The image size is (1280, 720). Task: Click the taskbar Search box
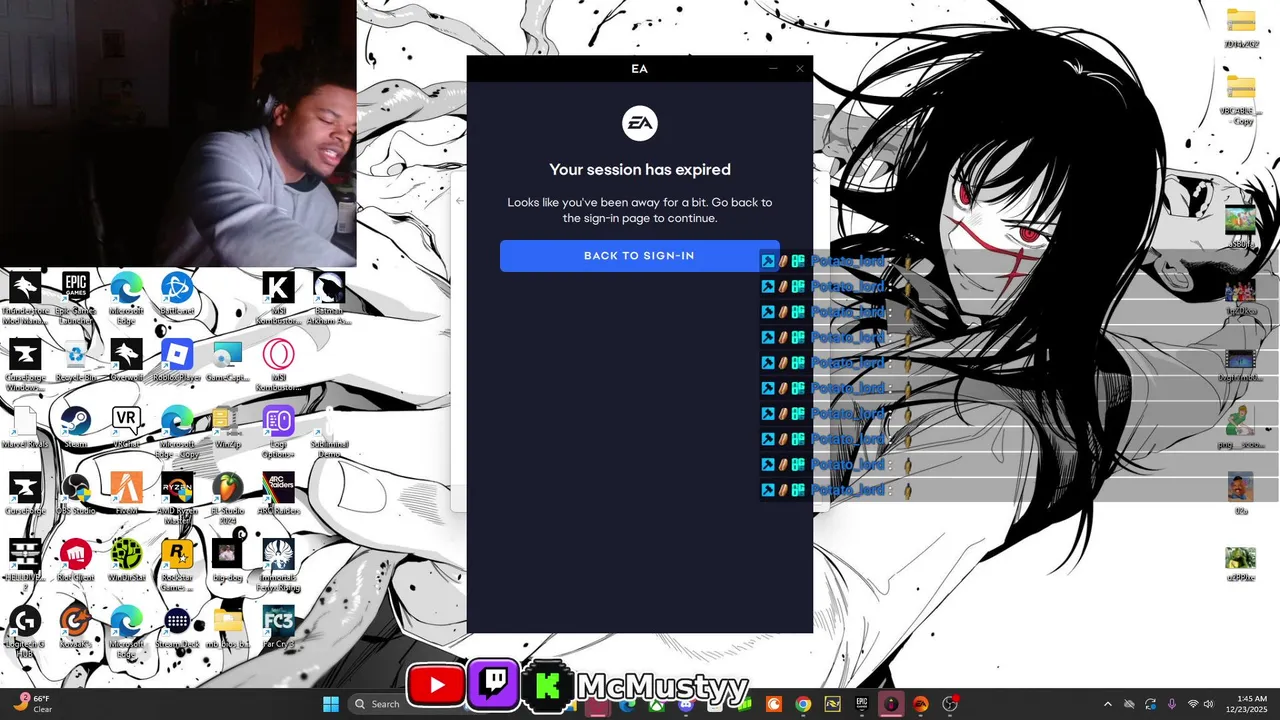(x=376, y=704)
